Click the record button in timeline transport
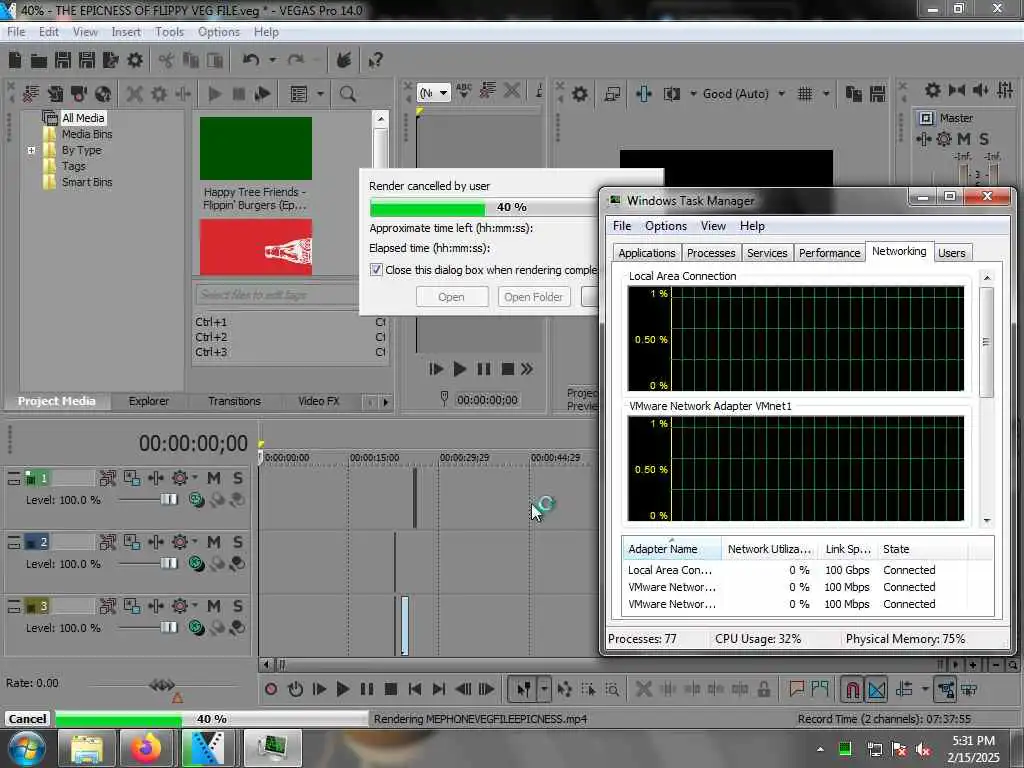Viewport: 1024px width, 768px height. pyautogui.click(x=271, y=689)
